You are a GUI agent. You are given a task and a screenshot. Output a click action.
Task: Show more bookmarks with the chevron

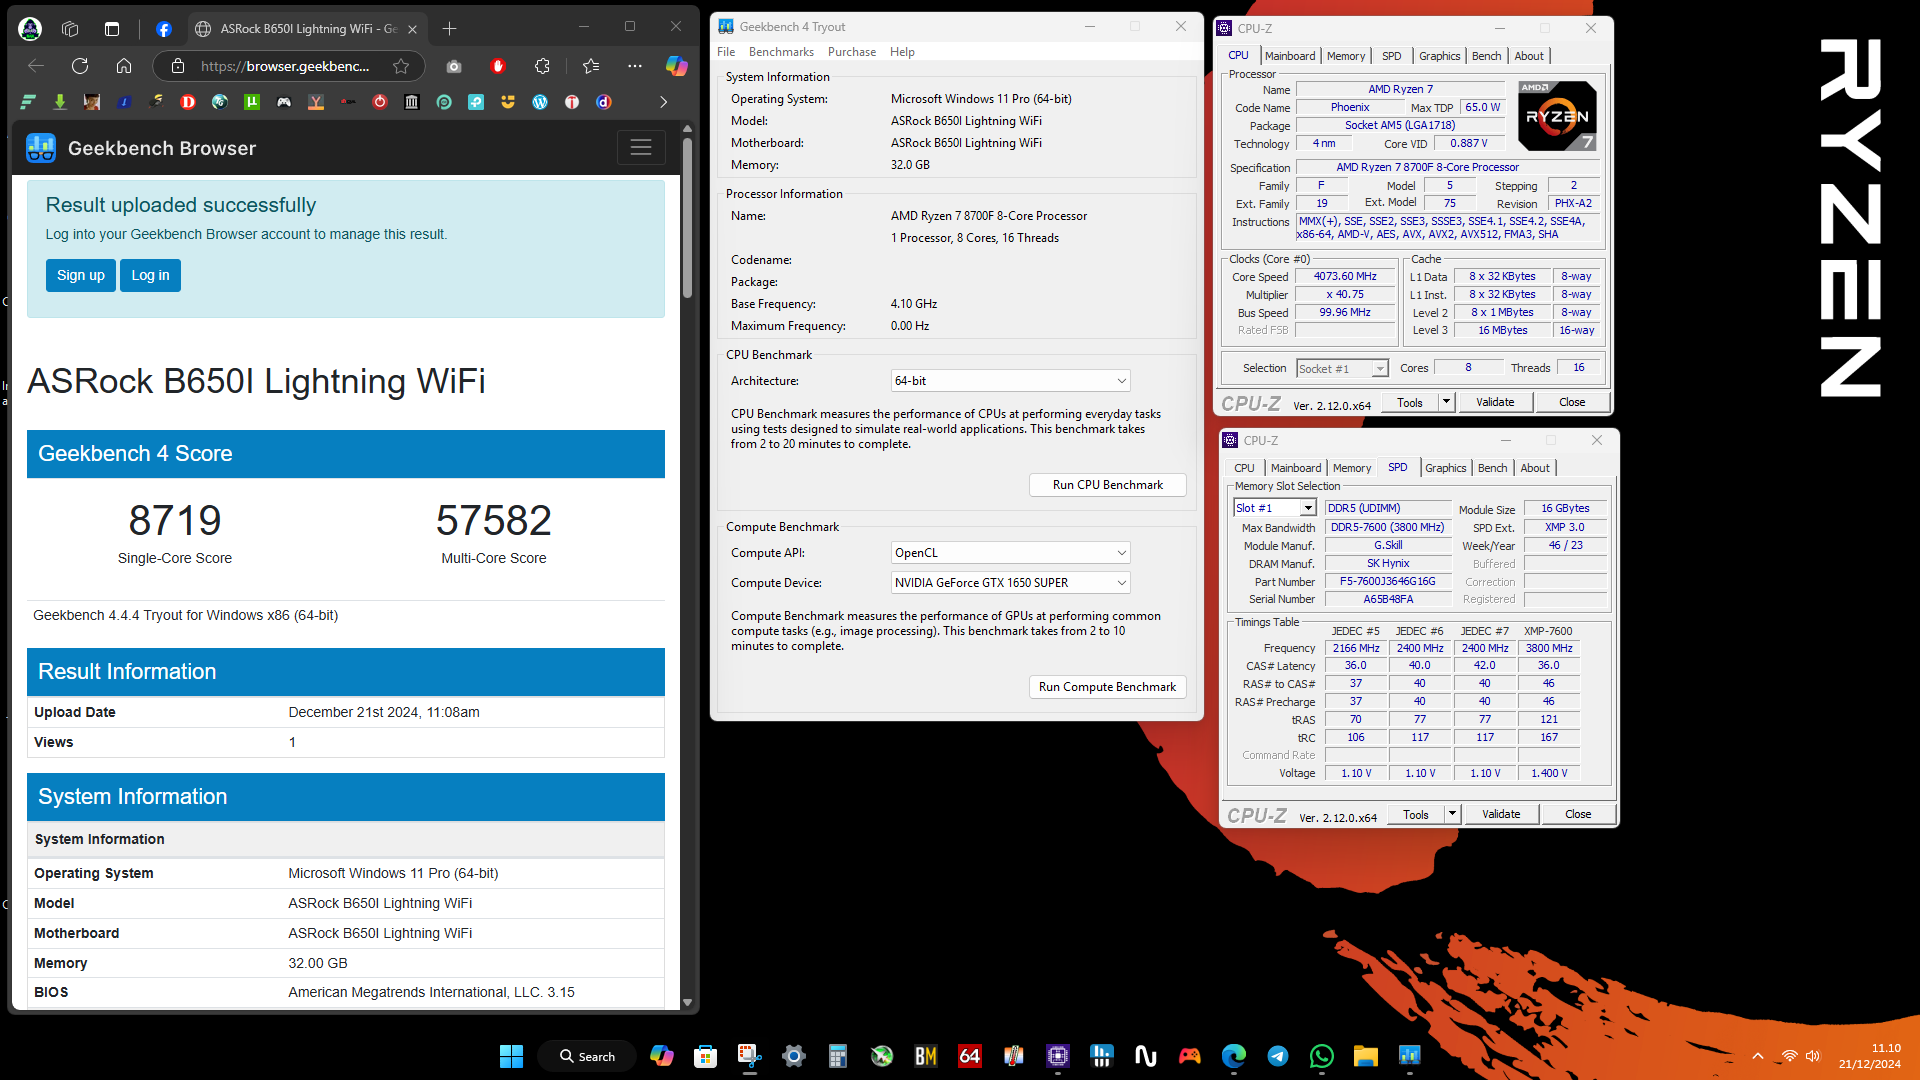[663, 102]
